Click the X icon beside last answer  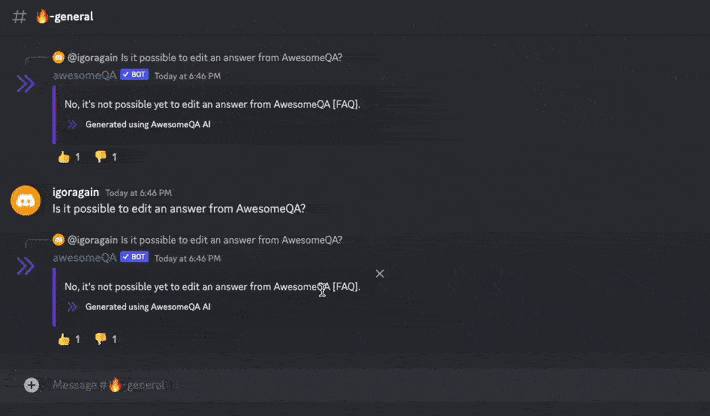click(x=379, y=273)
